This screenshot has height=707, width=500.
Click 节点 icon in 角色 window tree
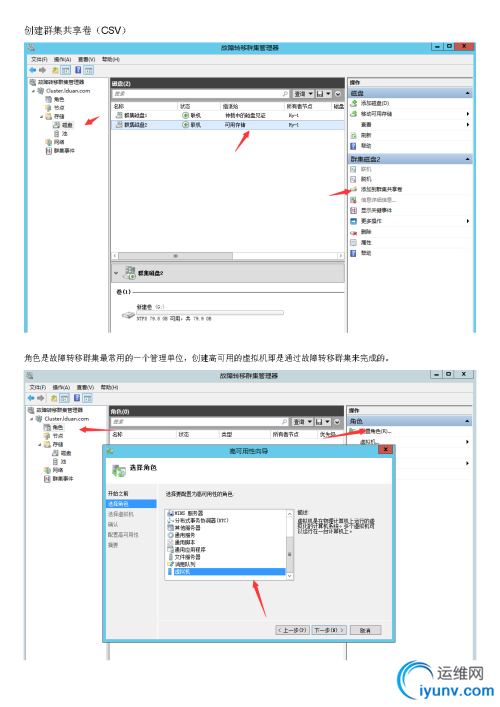tap(47, 436)
